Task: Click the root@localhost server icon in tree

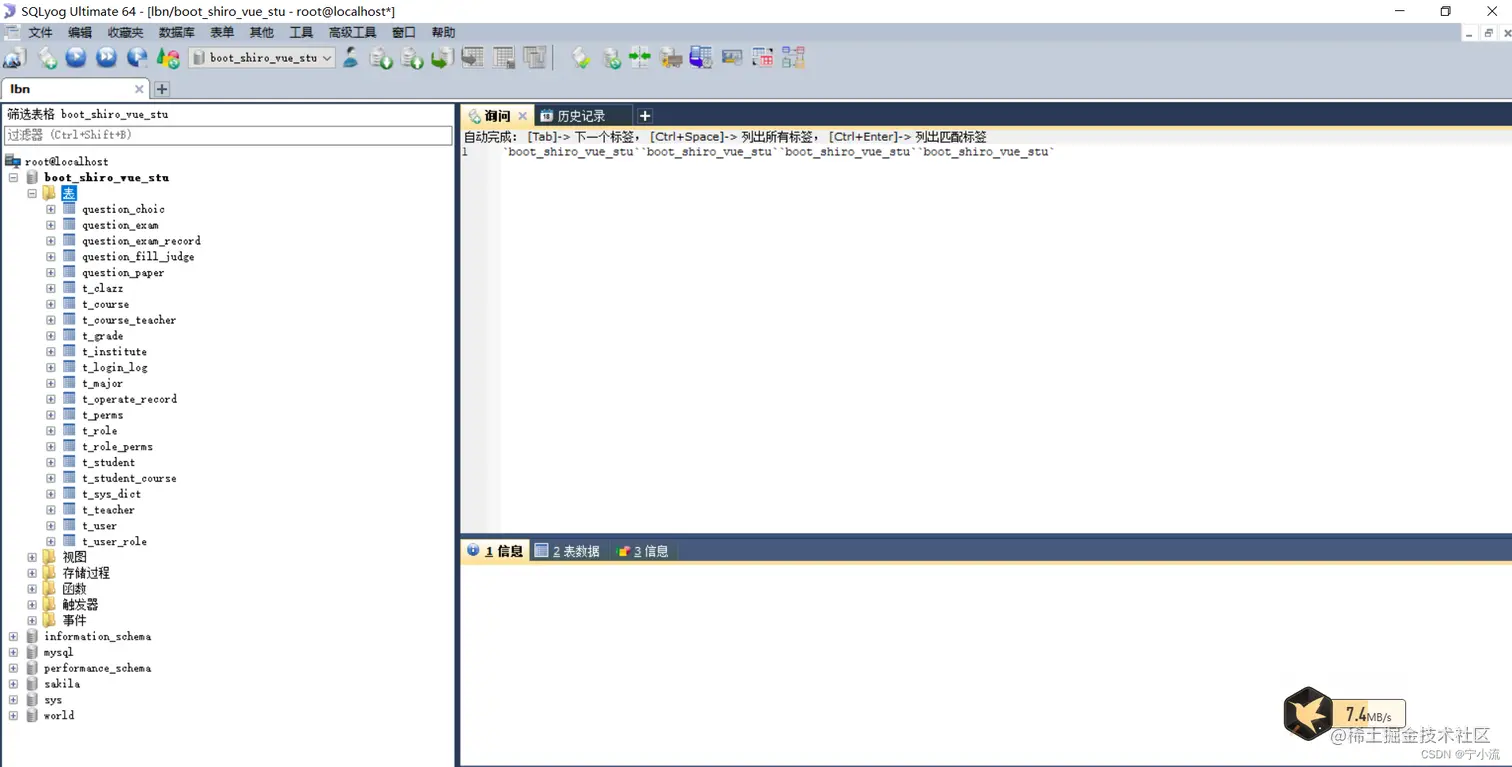Action: [13, 161]
